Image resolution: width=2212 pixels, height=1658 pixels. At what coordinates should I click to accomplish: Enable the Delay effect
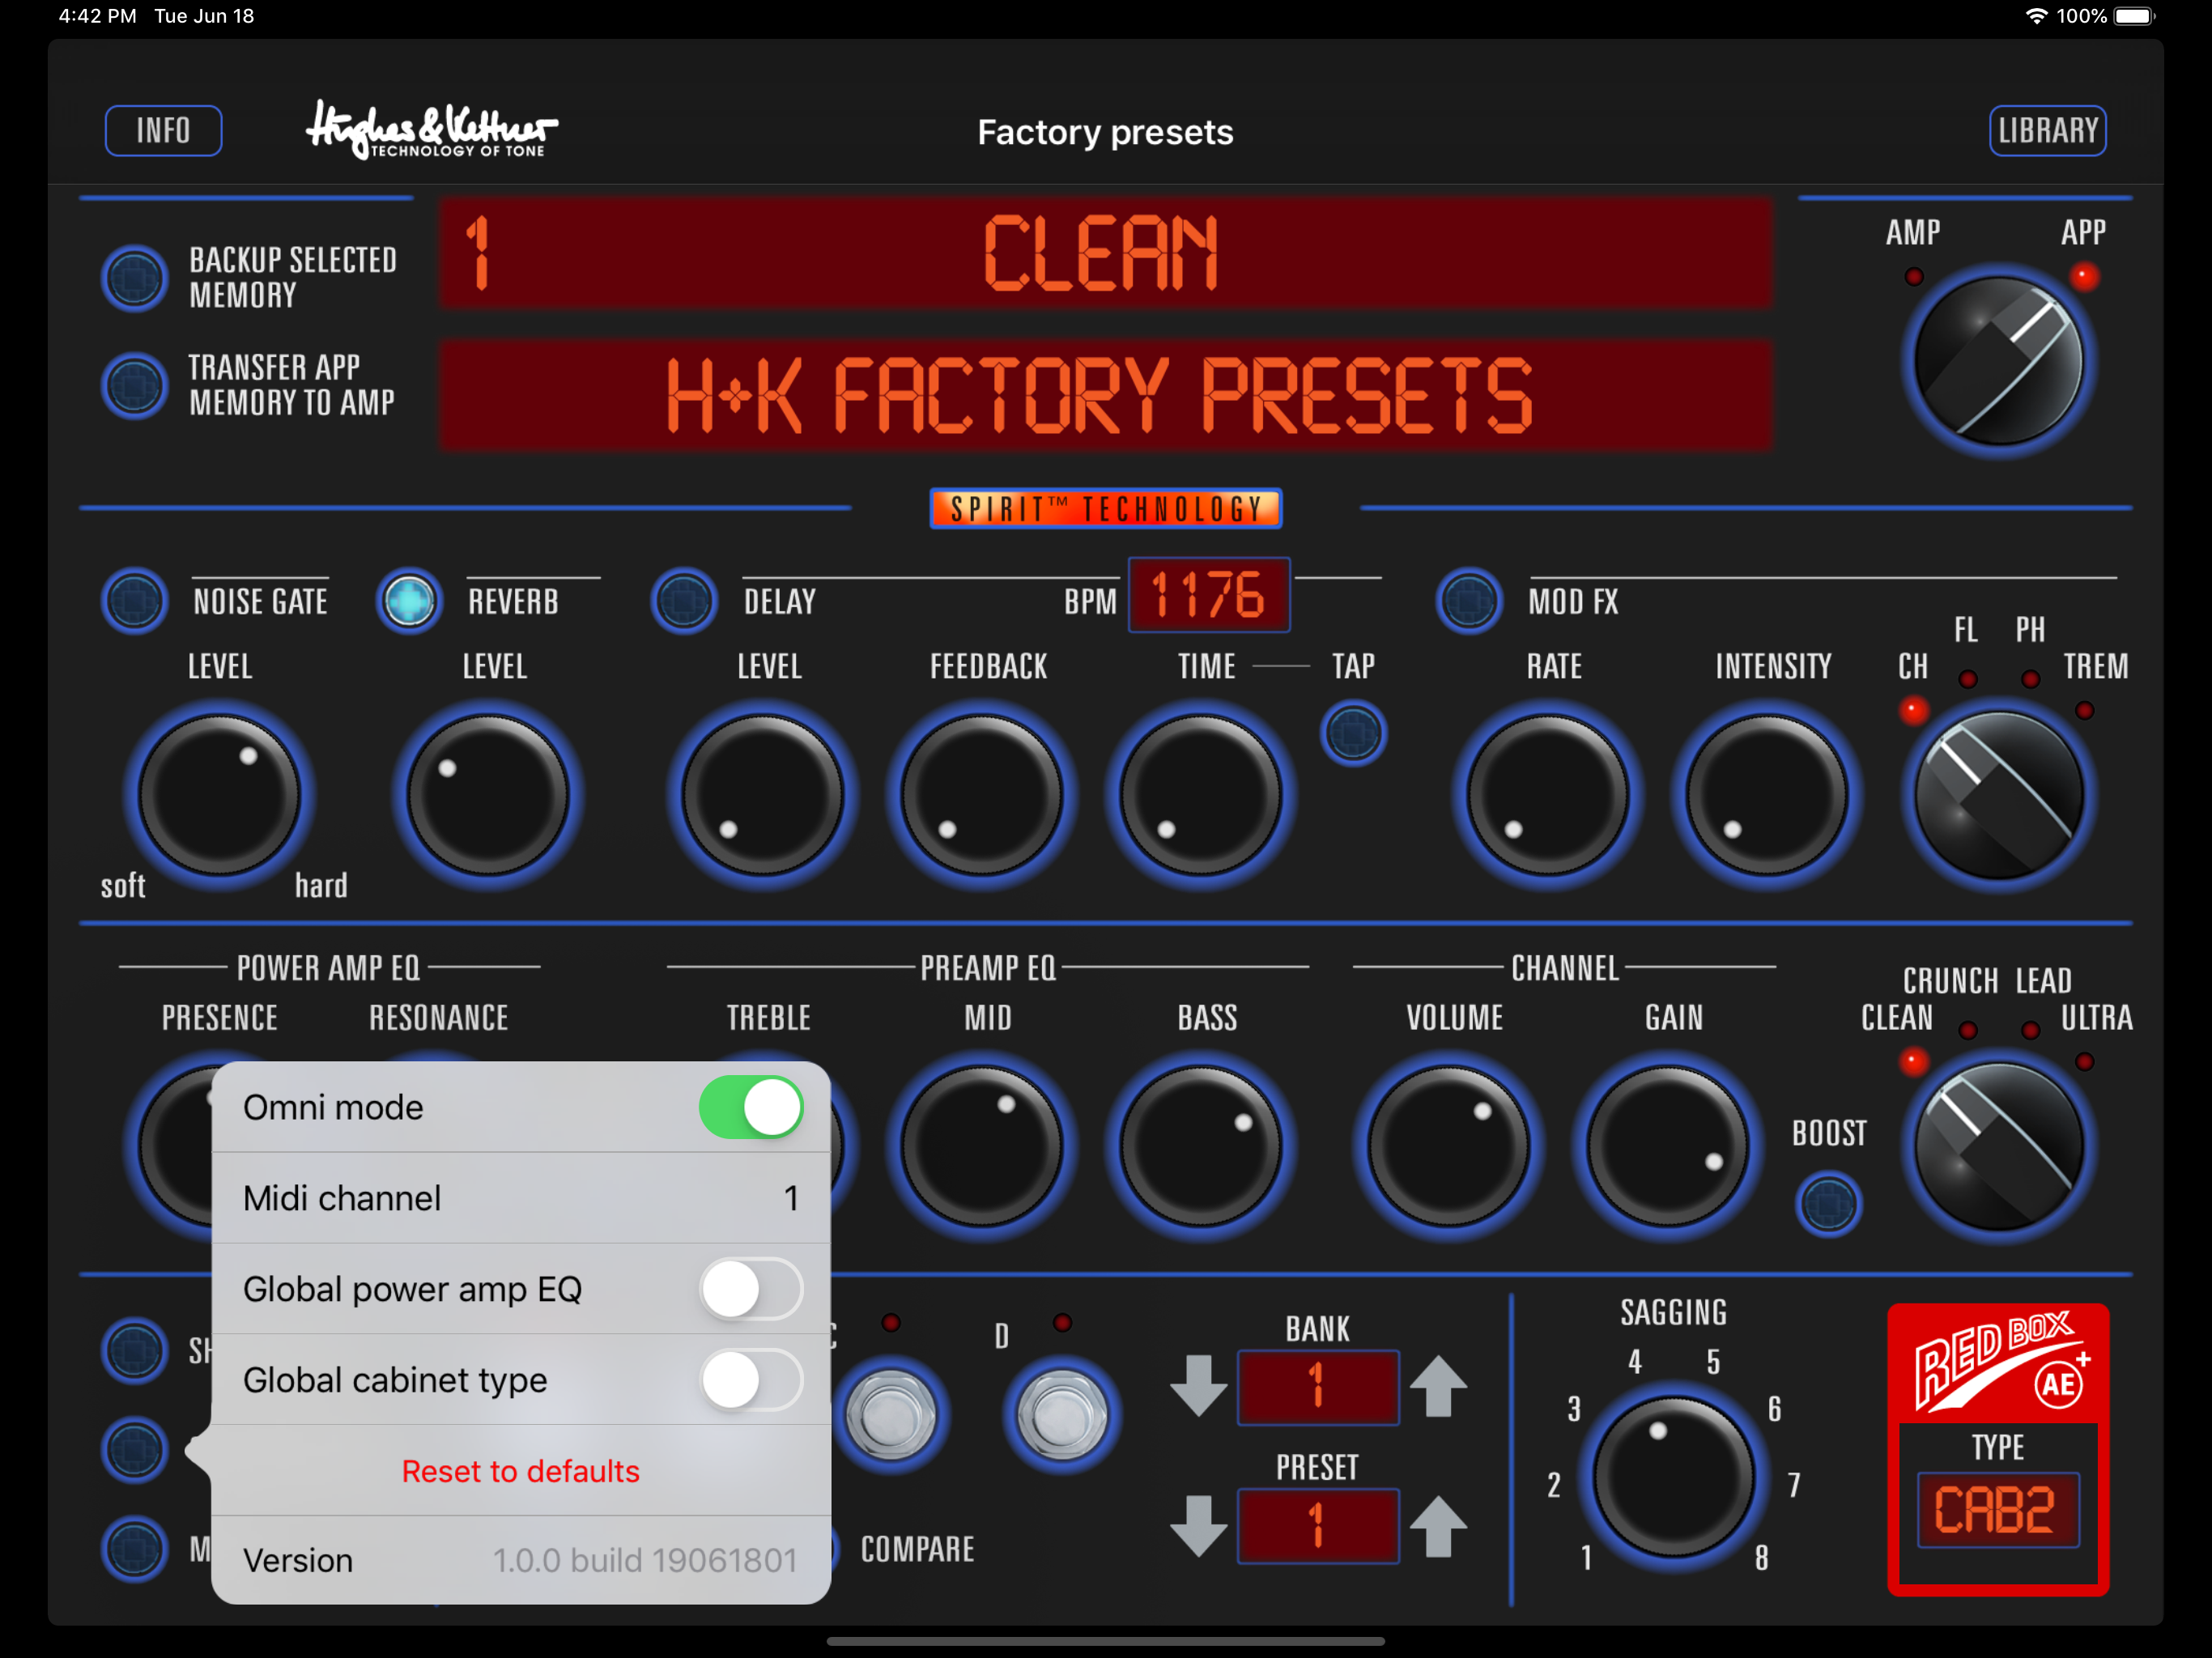click(684, 601)
